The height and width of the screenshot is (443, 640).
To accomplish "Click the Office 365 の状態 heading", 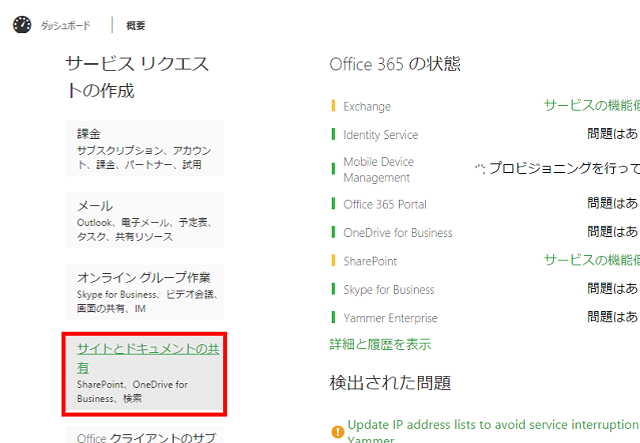I will [395, 64].
